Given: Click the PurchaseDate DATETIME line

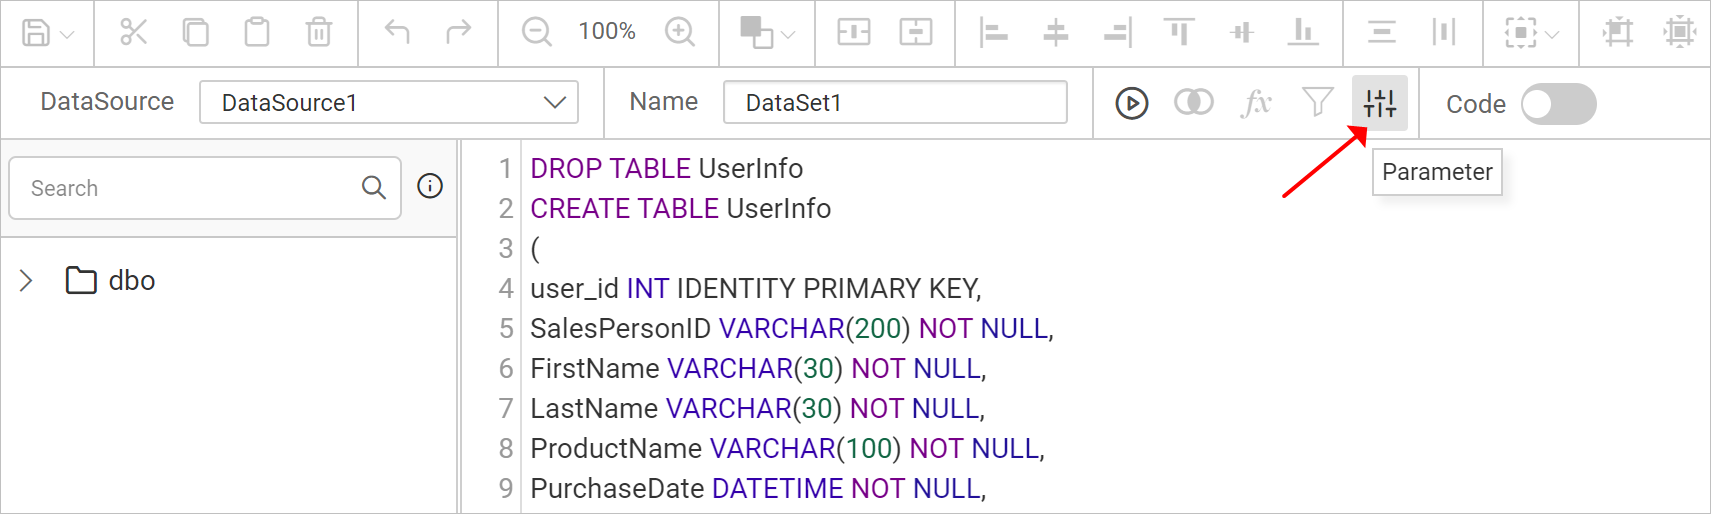Looking at the screenshot, I should (x=758, y=488).
